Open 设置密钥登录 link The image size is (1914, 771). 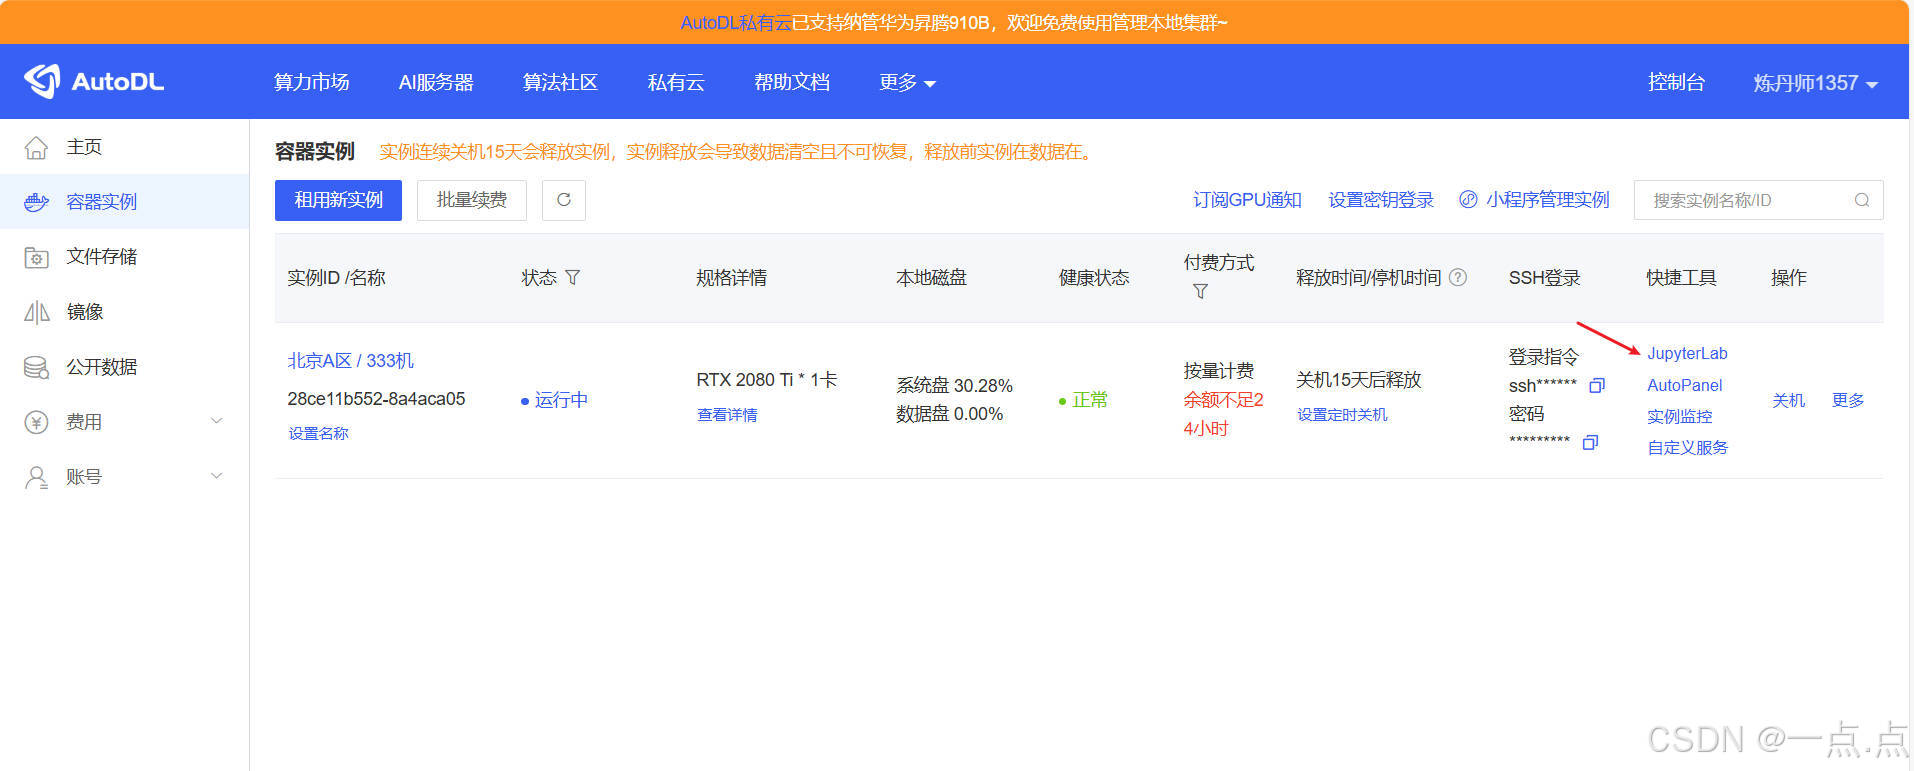pos(1381,200)
